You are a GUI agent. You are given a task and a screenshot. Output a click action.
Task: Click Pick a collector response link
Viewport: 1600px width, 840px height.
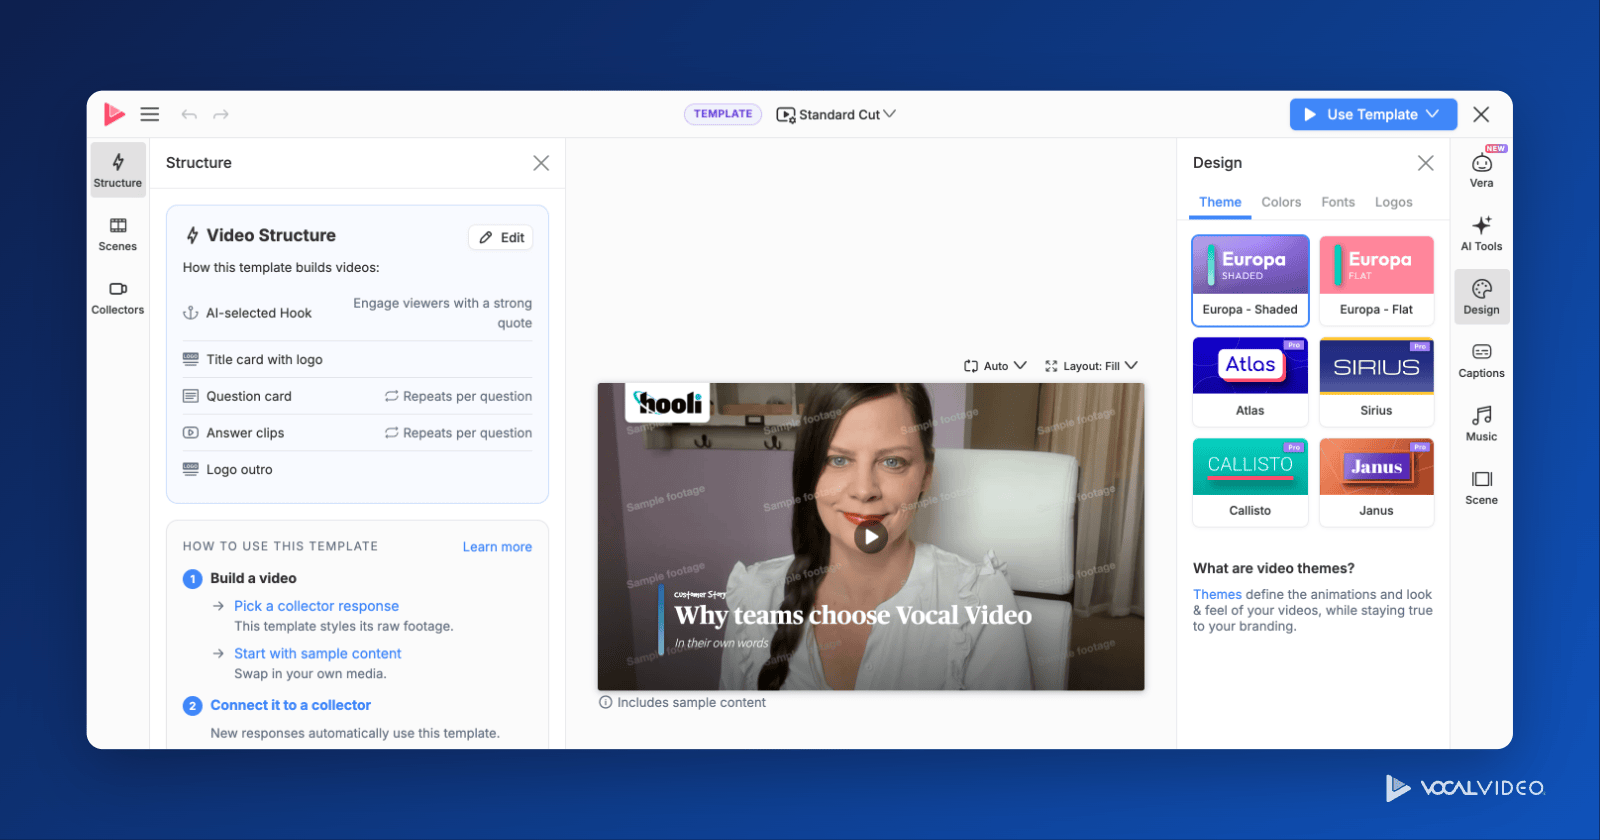316,606
